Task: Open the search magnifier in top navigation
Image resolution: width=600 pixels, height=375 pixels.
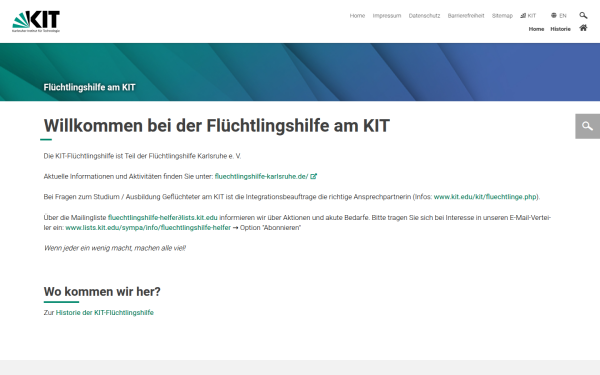Action: (x=583, y=15)
